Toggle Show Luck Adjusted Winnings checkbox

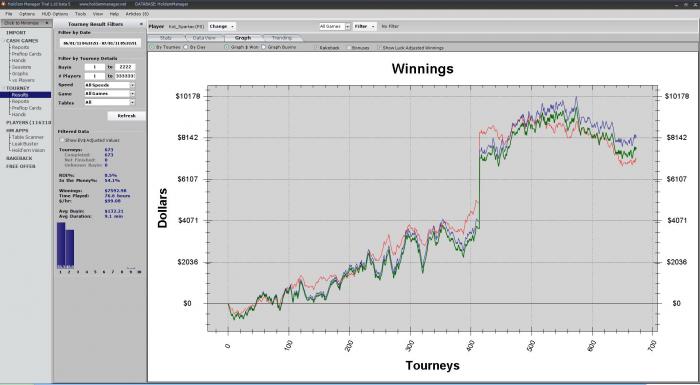click(379, 47)
